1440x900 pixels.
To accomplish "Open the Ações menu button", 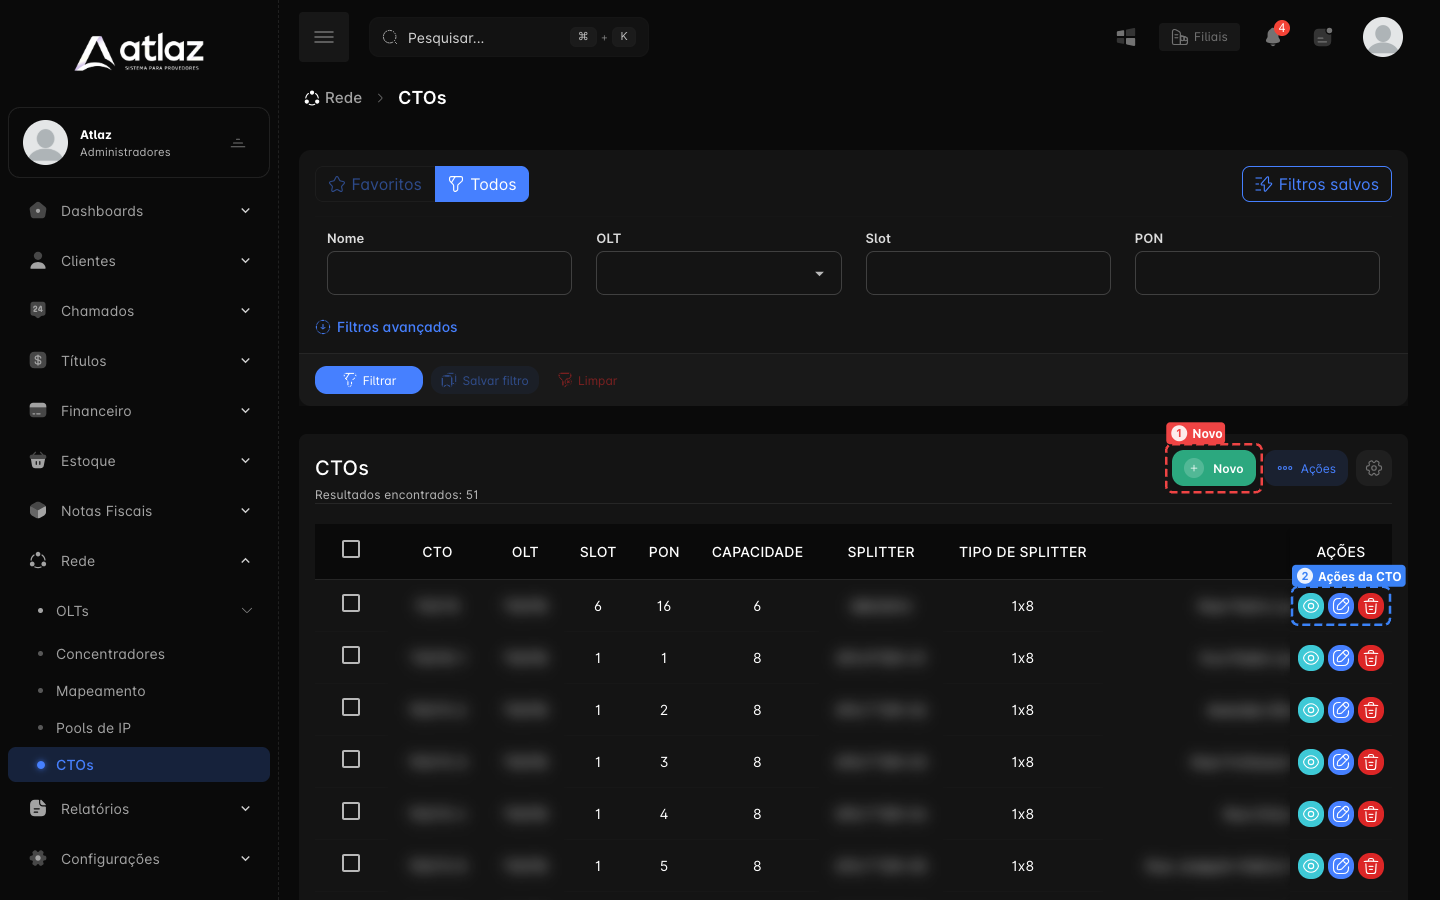I will [1307, 468].
